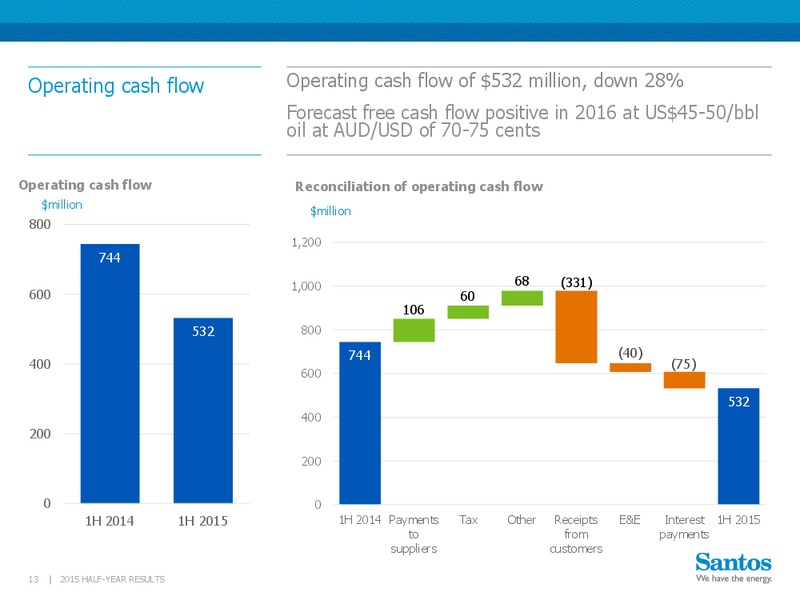Click the '1,200' y-axis value
Image resolution: width=800 pixels, height=600 pixels.
(x=306, y=242)
